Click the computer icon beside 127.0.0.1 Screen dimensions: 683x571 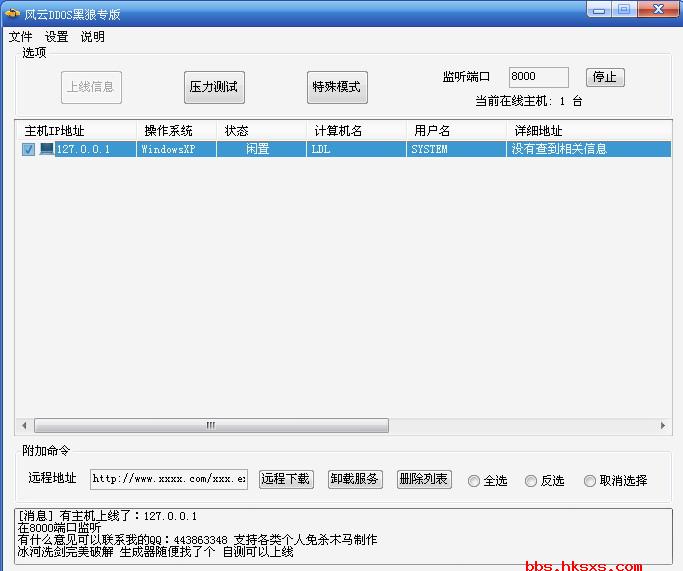pyautogui.click(x=47, y=149)
